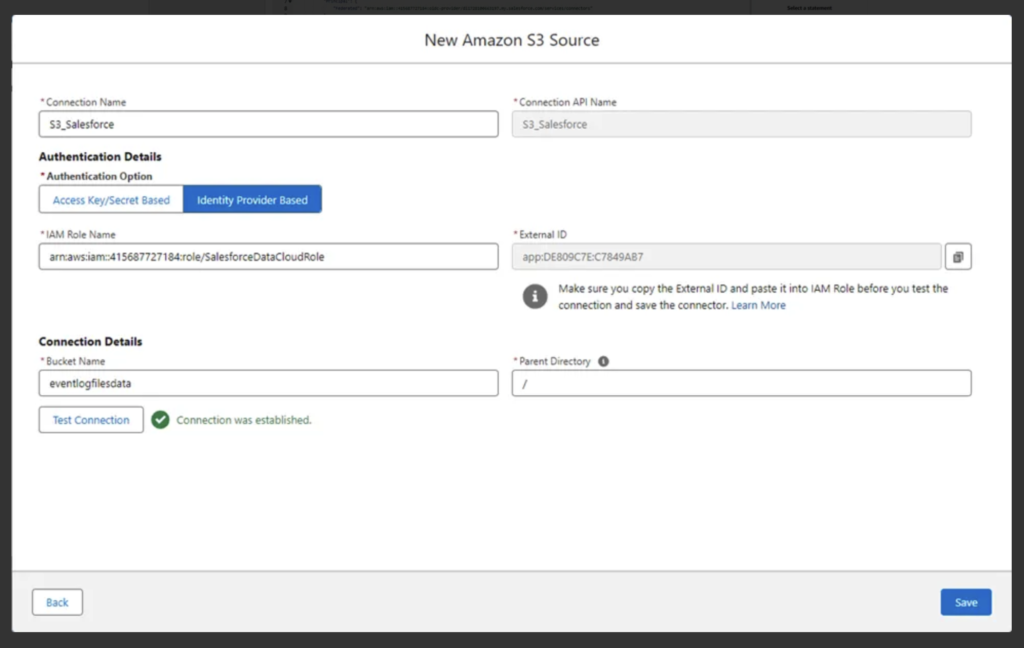Click into the Bucket Name field
This screenshot has height=648, width=1024.
268,383
